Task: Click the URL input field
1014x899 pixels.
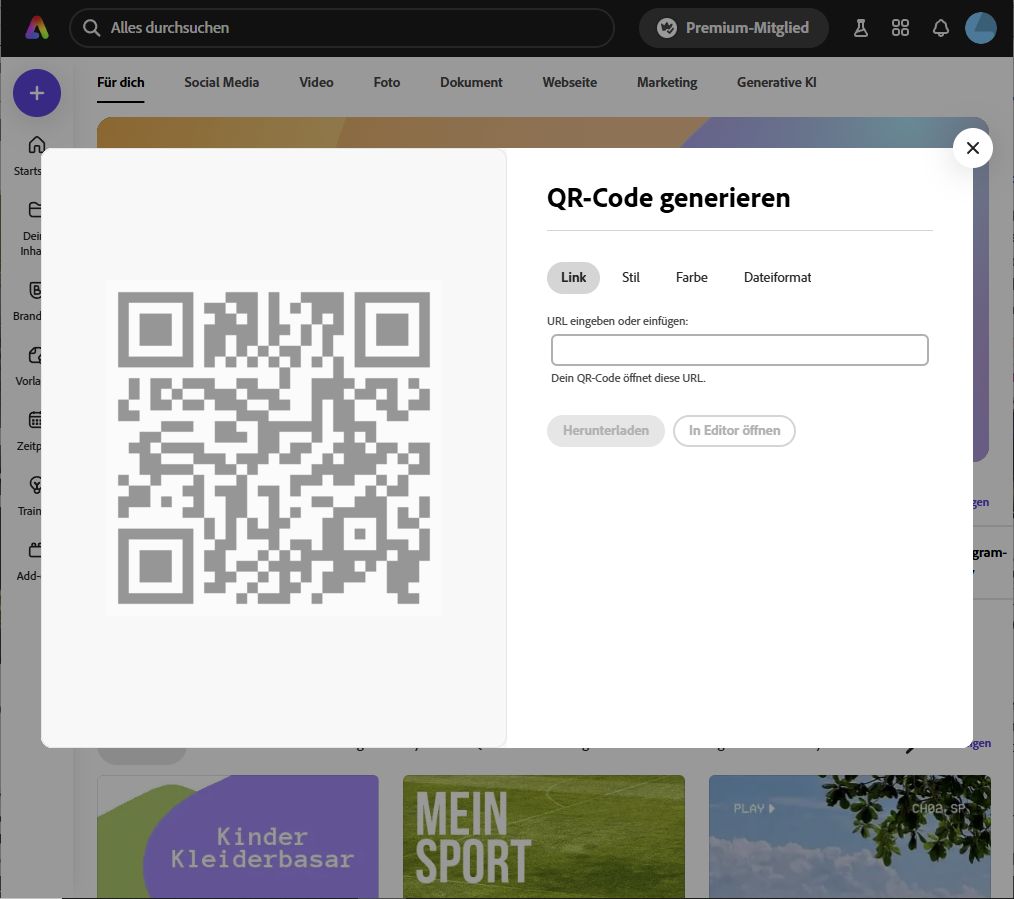Action: click(x=740, y=350)
